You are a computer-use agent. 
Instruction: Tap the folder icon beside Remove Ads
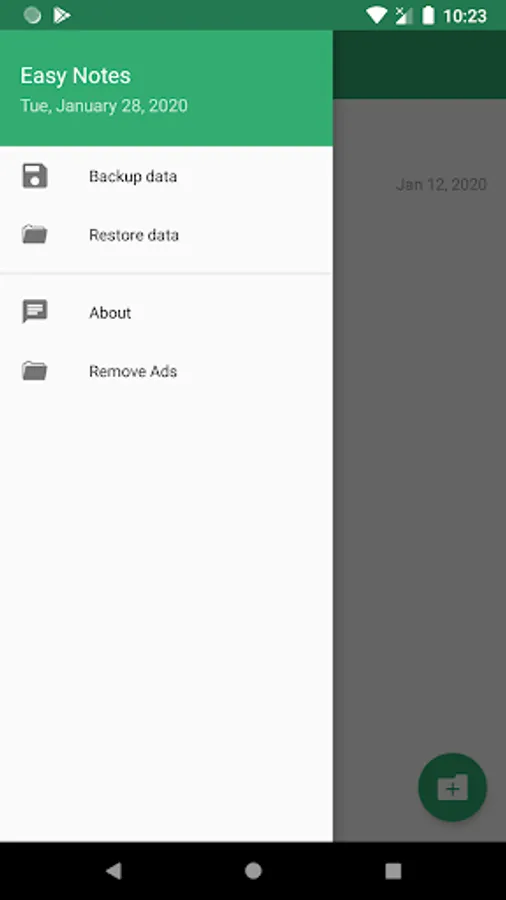34,371
